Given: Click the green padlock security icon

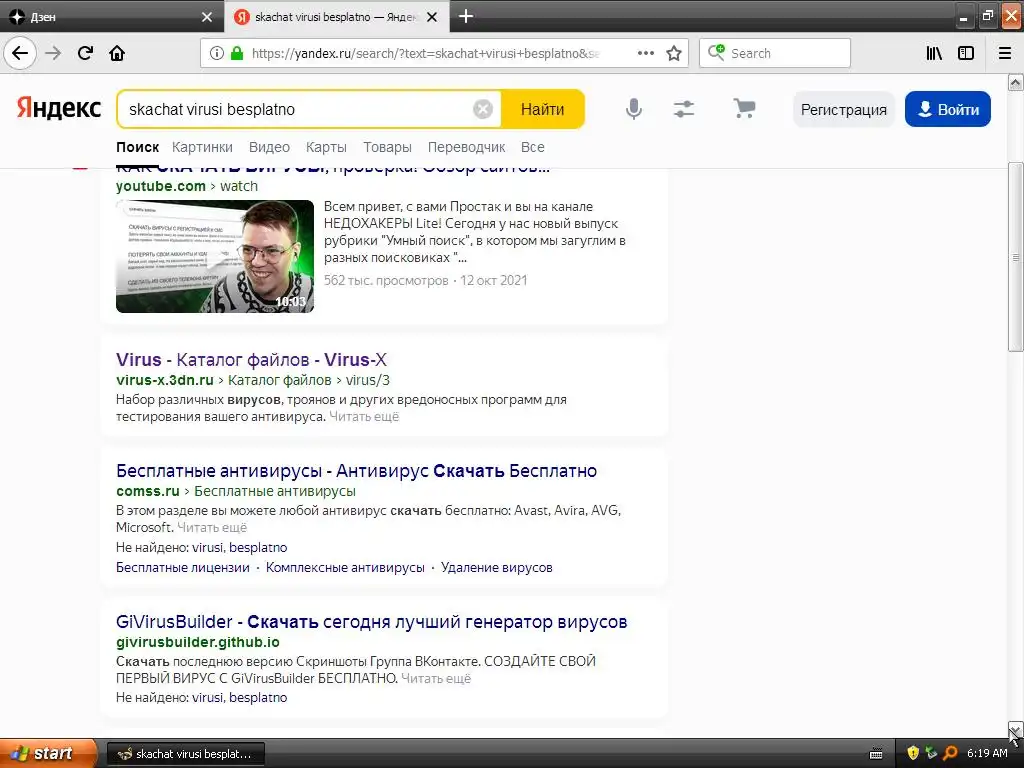Looking at the screenshot, I should pyautogui.click(x=237, y=53).
